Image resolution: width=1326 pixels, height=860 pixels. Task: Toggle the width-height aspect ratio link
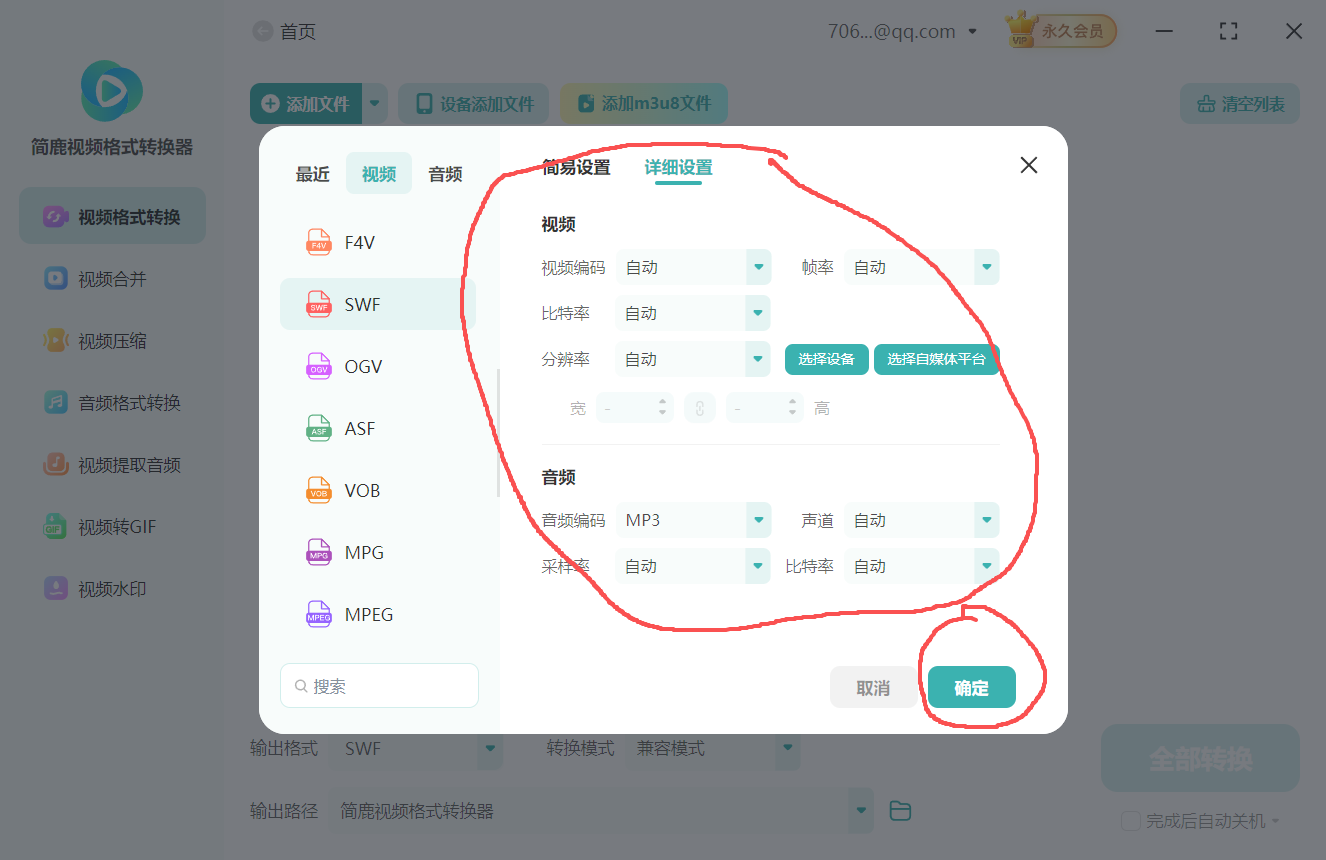point(700,407)
